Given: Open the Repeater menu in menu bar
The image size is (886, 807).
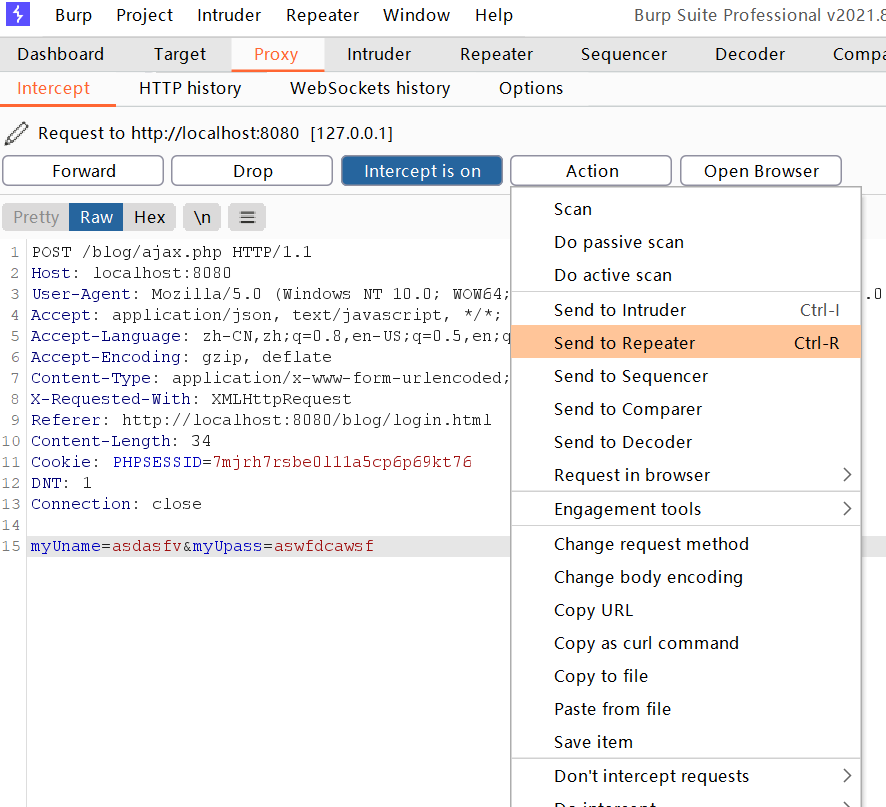Looking at the screenshot, I should tap(322, 15).
